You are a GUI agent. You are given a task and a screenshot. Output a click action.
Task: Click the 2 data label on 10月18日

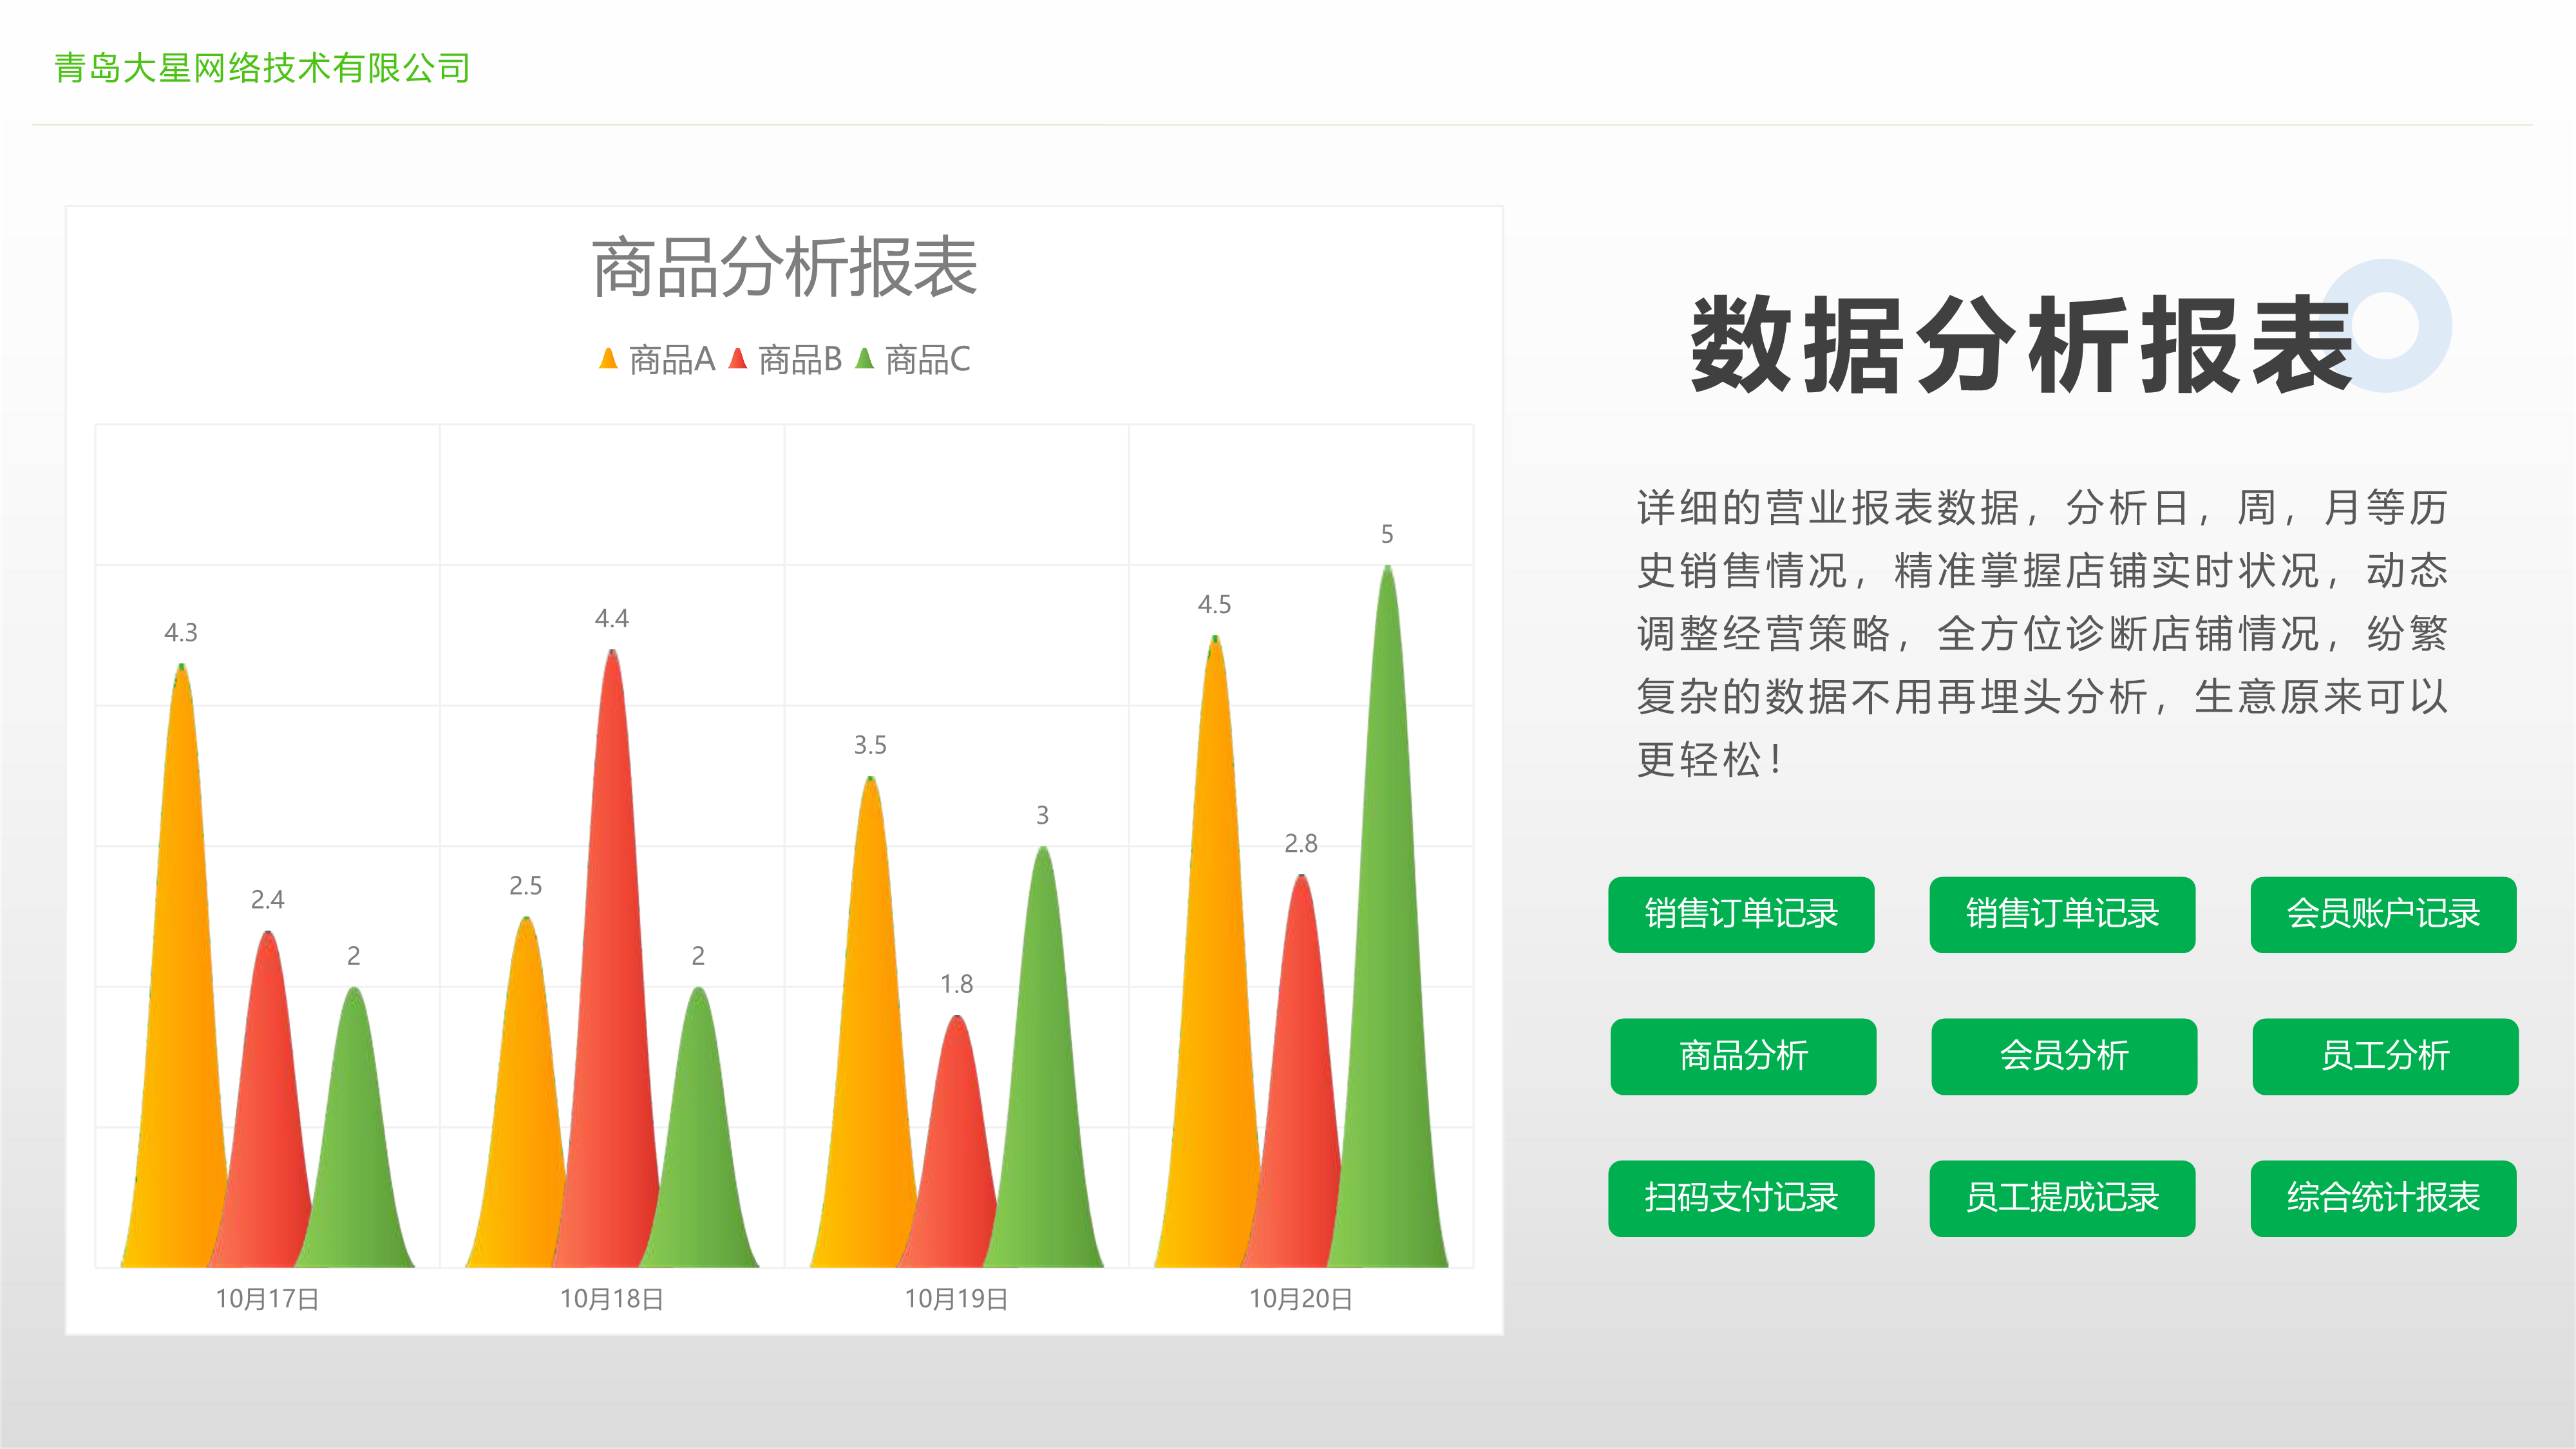[698, 956]
